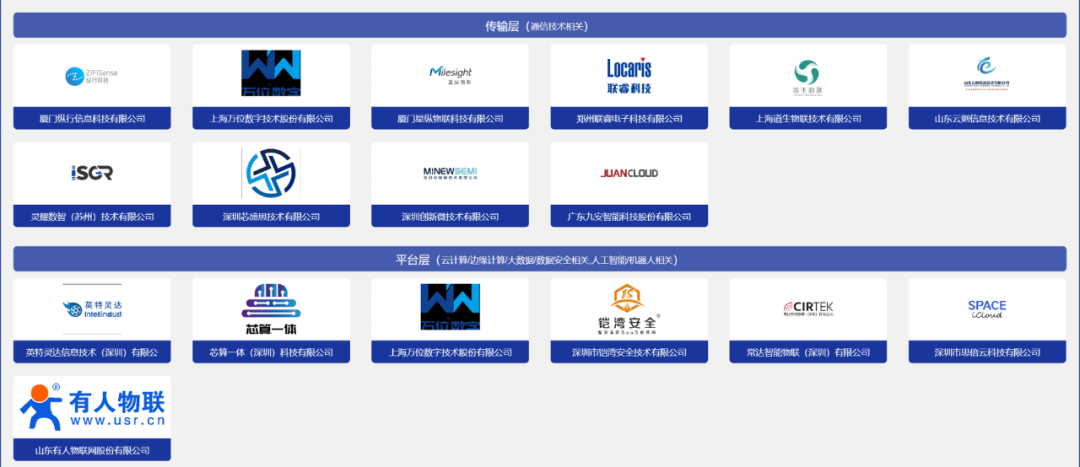Open the 山东云则 blue wave logo
The image size is (1080, 467).
(x=986, y=76)
